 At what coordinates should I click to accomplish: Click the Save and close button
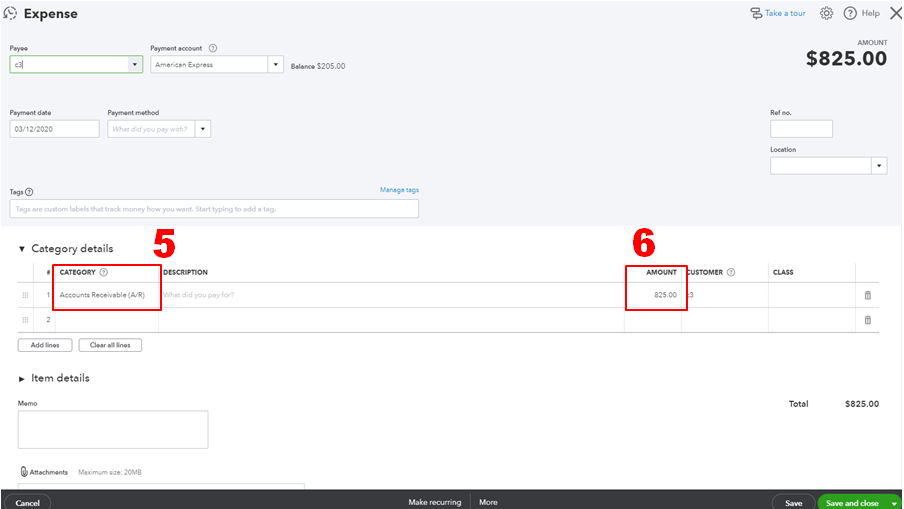852,503
